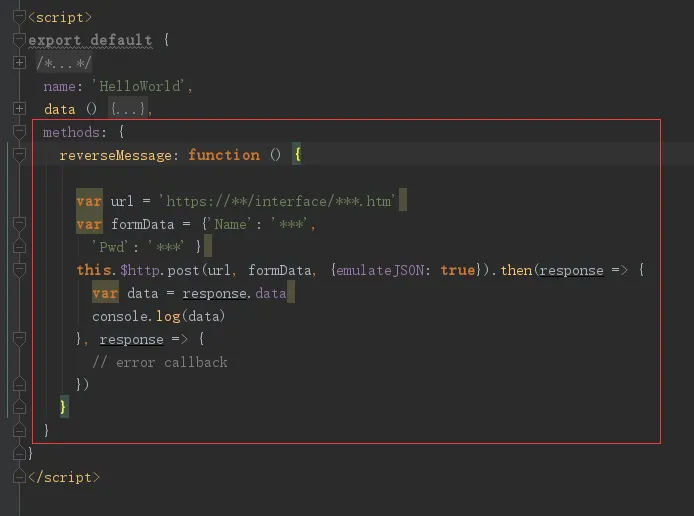
Task: Click 'response' parameter inside then(
Action: pos(571,270)
